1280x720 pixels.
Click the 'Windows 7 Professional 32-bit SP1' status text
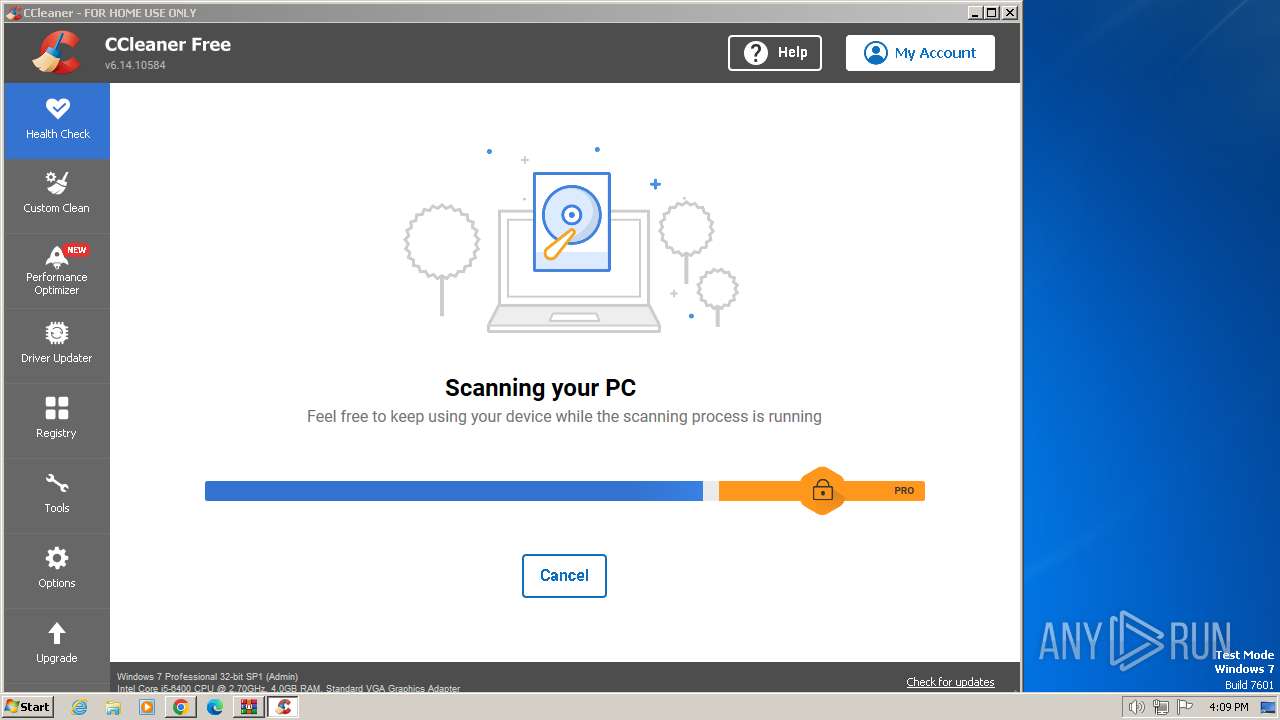pos(207,677)
